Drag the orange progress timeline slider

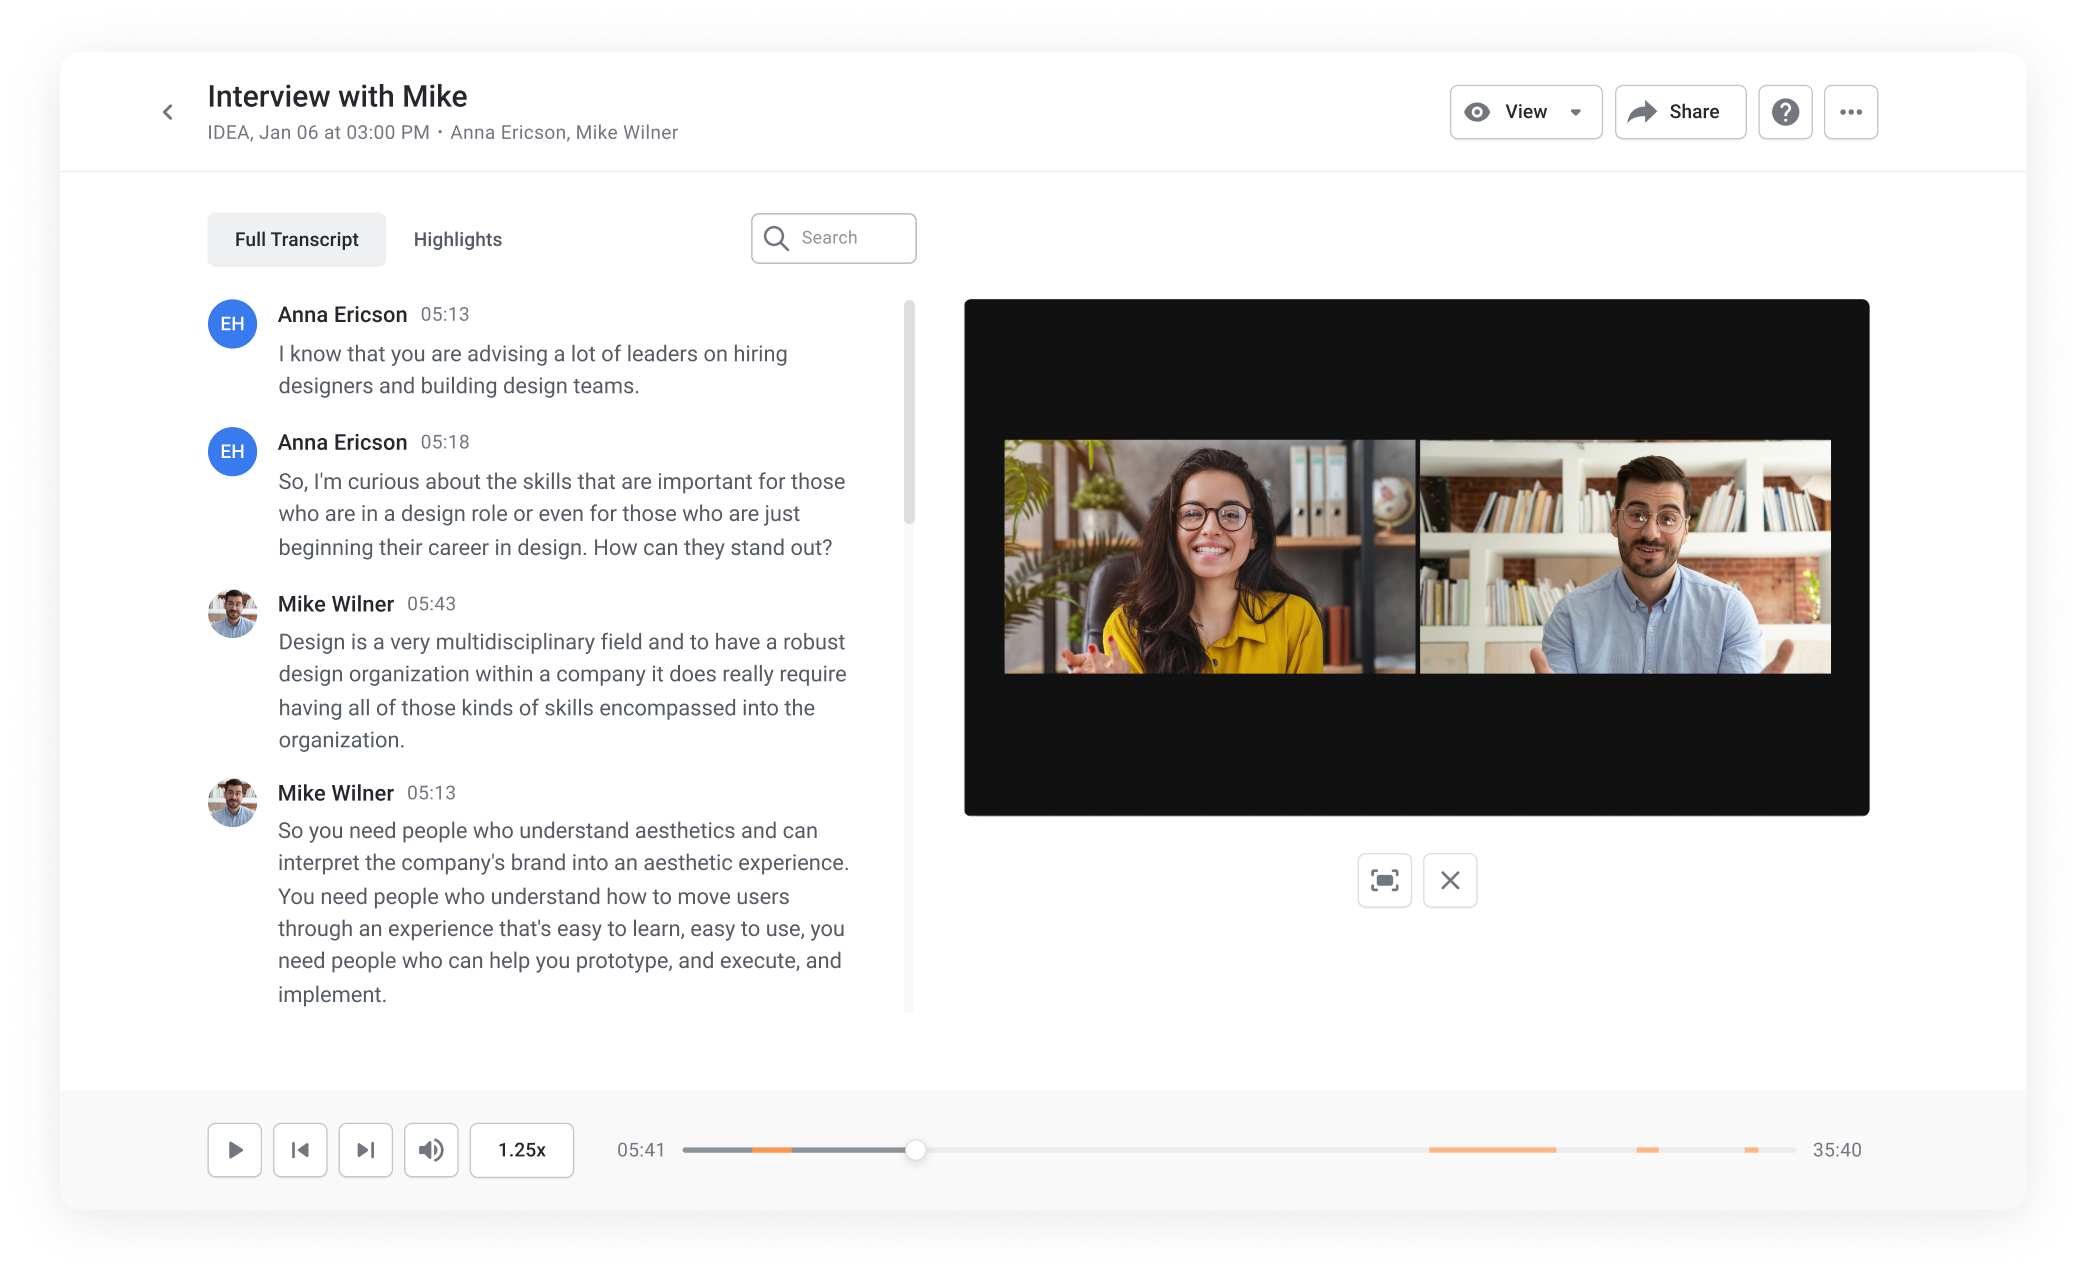coord(920,1148)
